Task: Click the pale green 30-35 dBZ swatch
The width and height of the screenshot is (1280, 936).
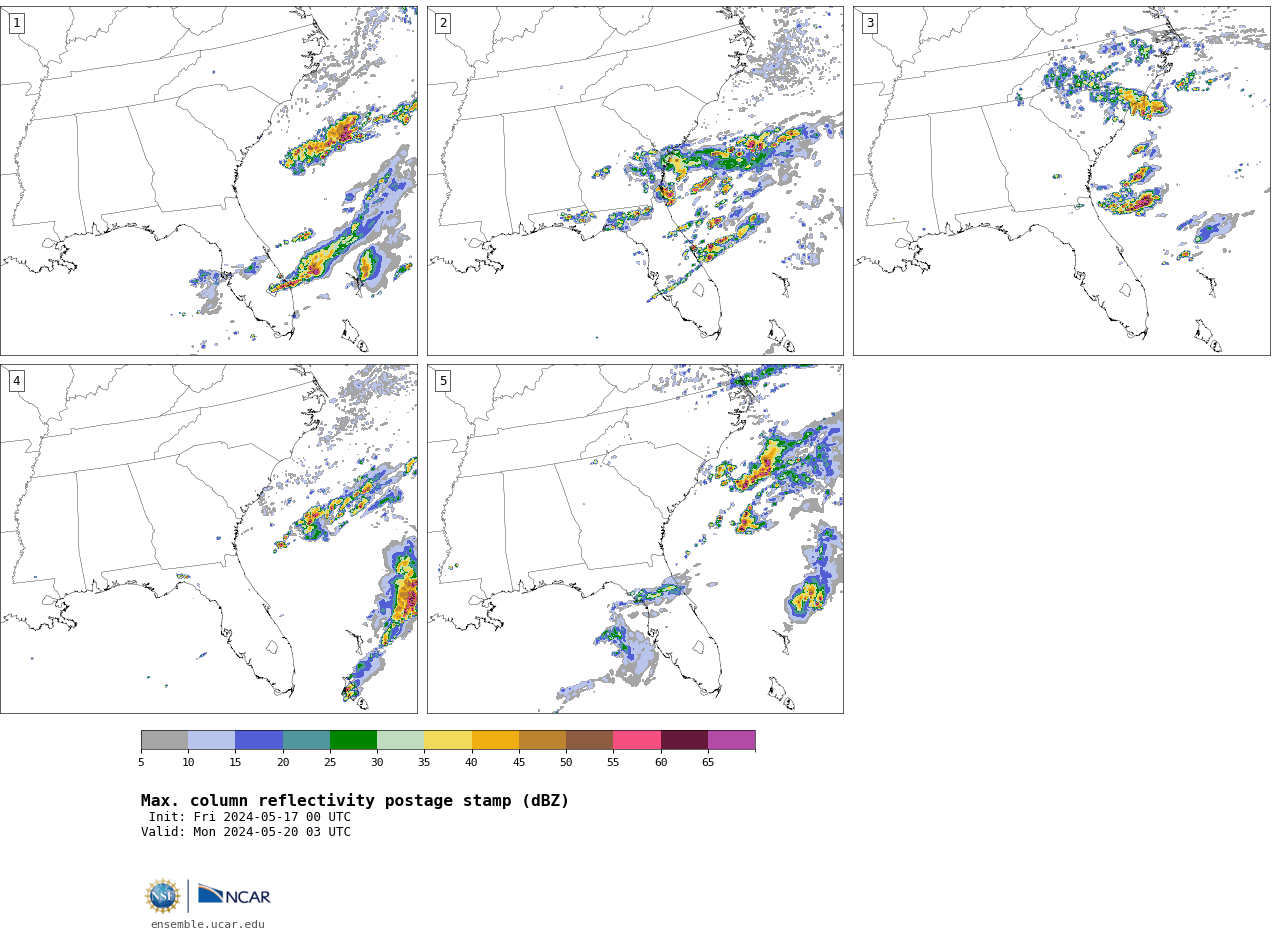Action: [x=400, y=740]
